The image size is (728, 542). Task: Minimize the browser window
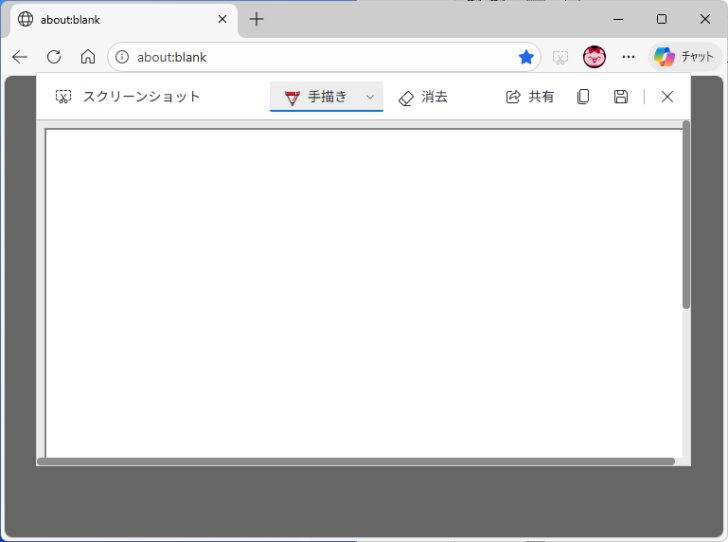[x=618, y=19]
